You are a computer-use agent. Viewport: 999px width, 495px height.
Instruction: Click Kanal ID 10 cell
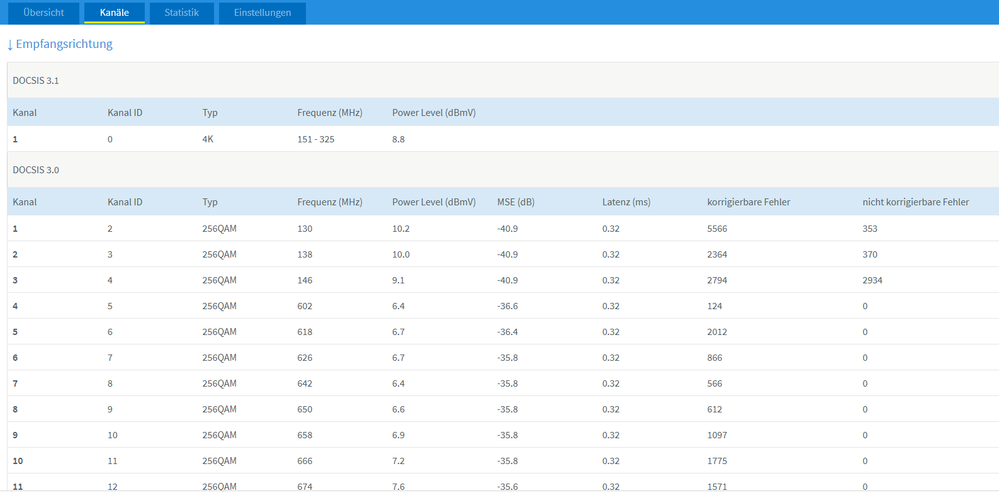(112, 435)
